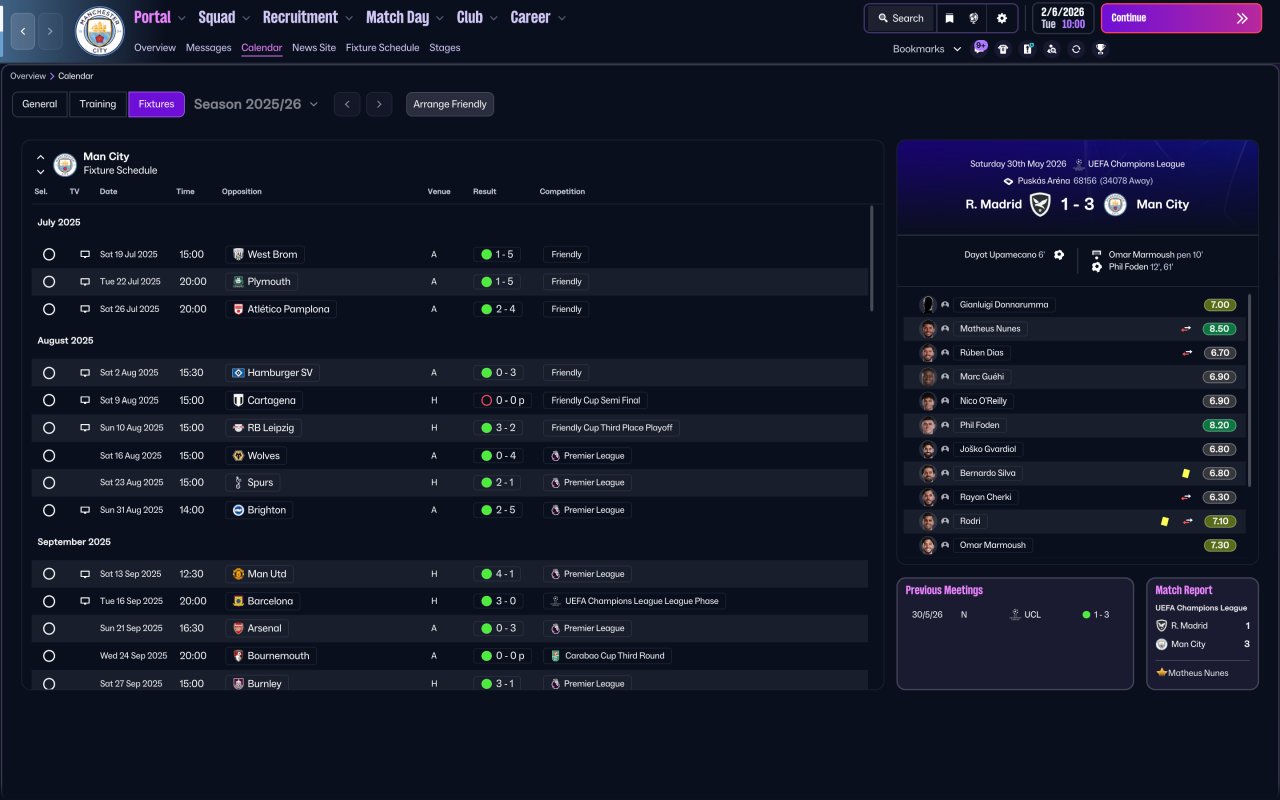Image resolution: width=1280 pixels, height=800 pixels.
Task: Click the Manchester City club crest in header
Action: coord(100,32)
